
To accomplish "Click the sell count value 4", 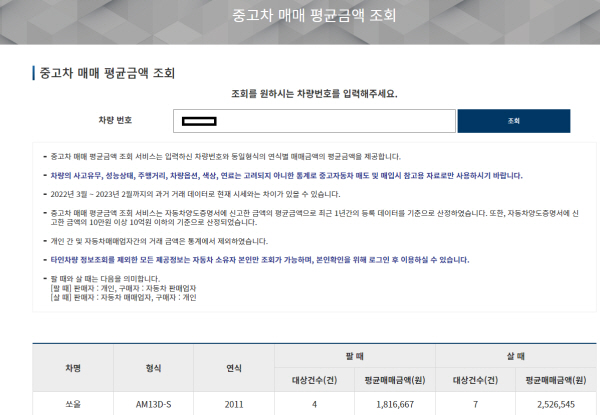I will coord(315,404).
